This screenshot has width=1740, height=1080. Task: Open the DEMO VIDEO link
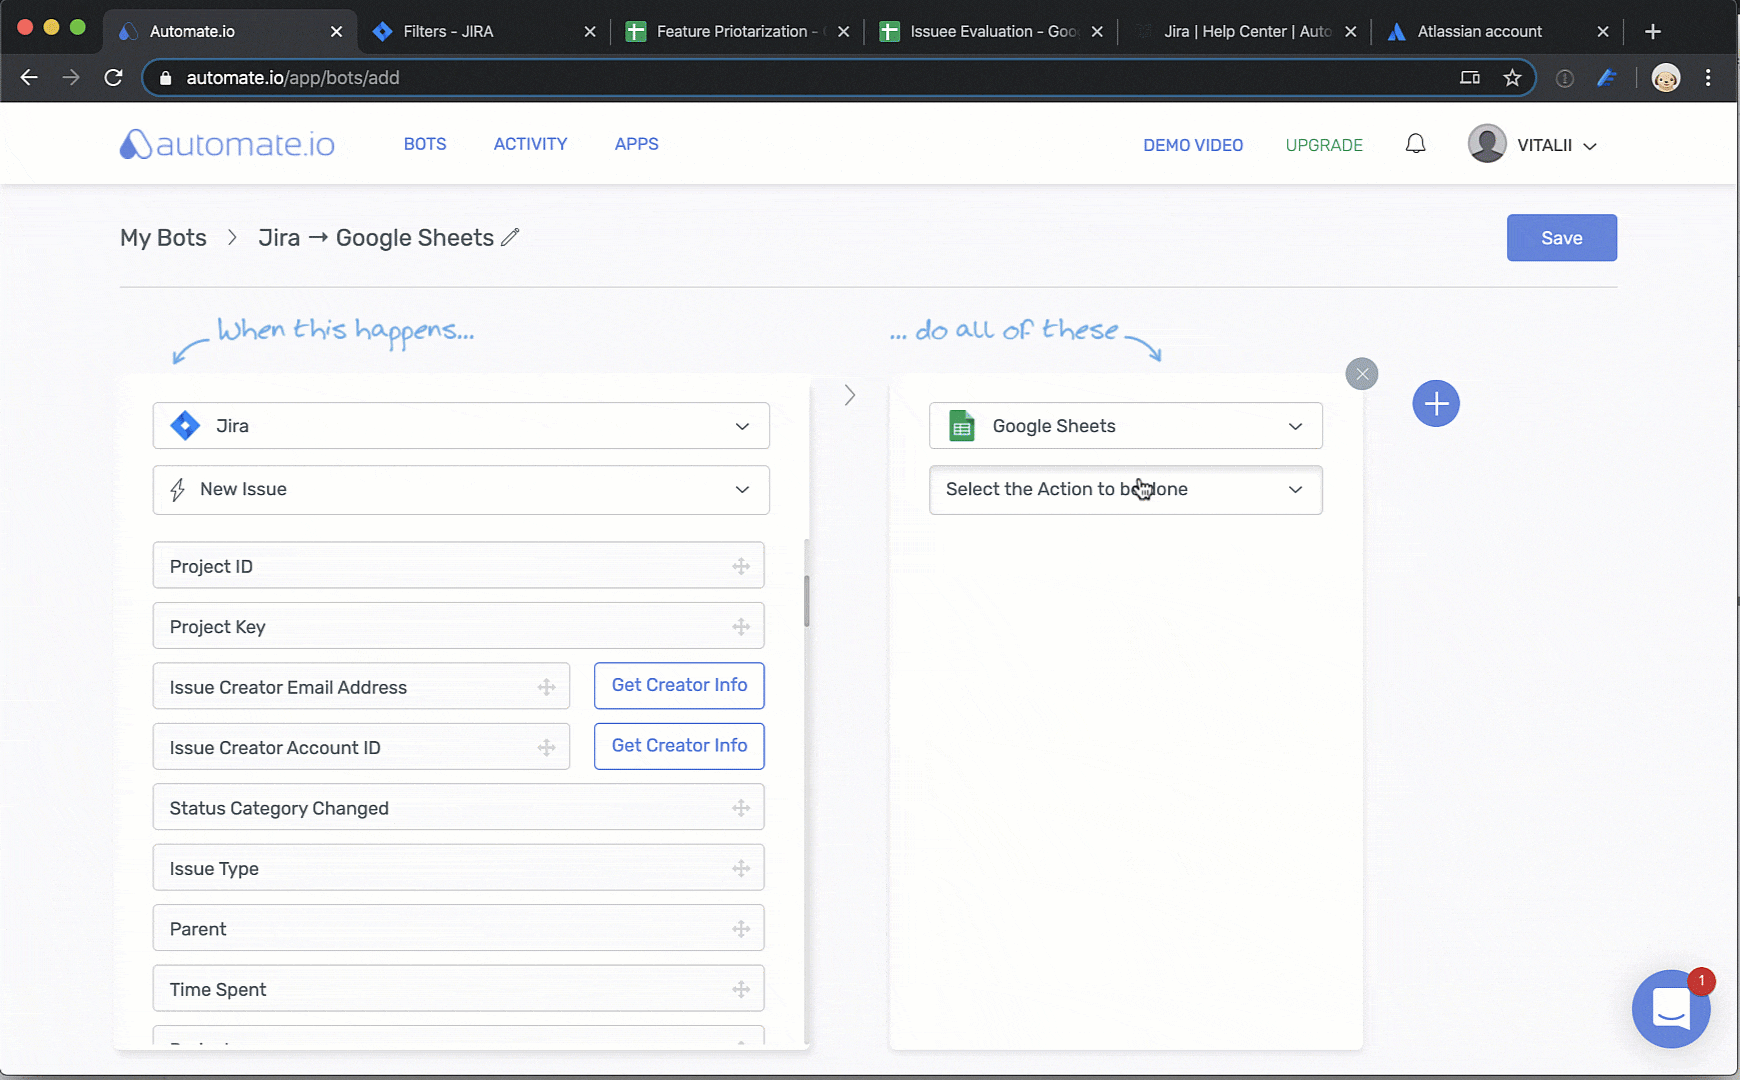click(1193, 145)
